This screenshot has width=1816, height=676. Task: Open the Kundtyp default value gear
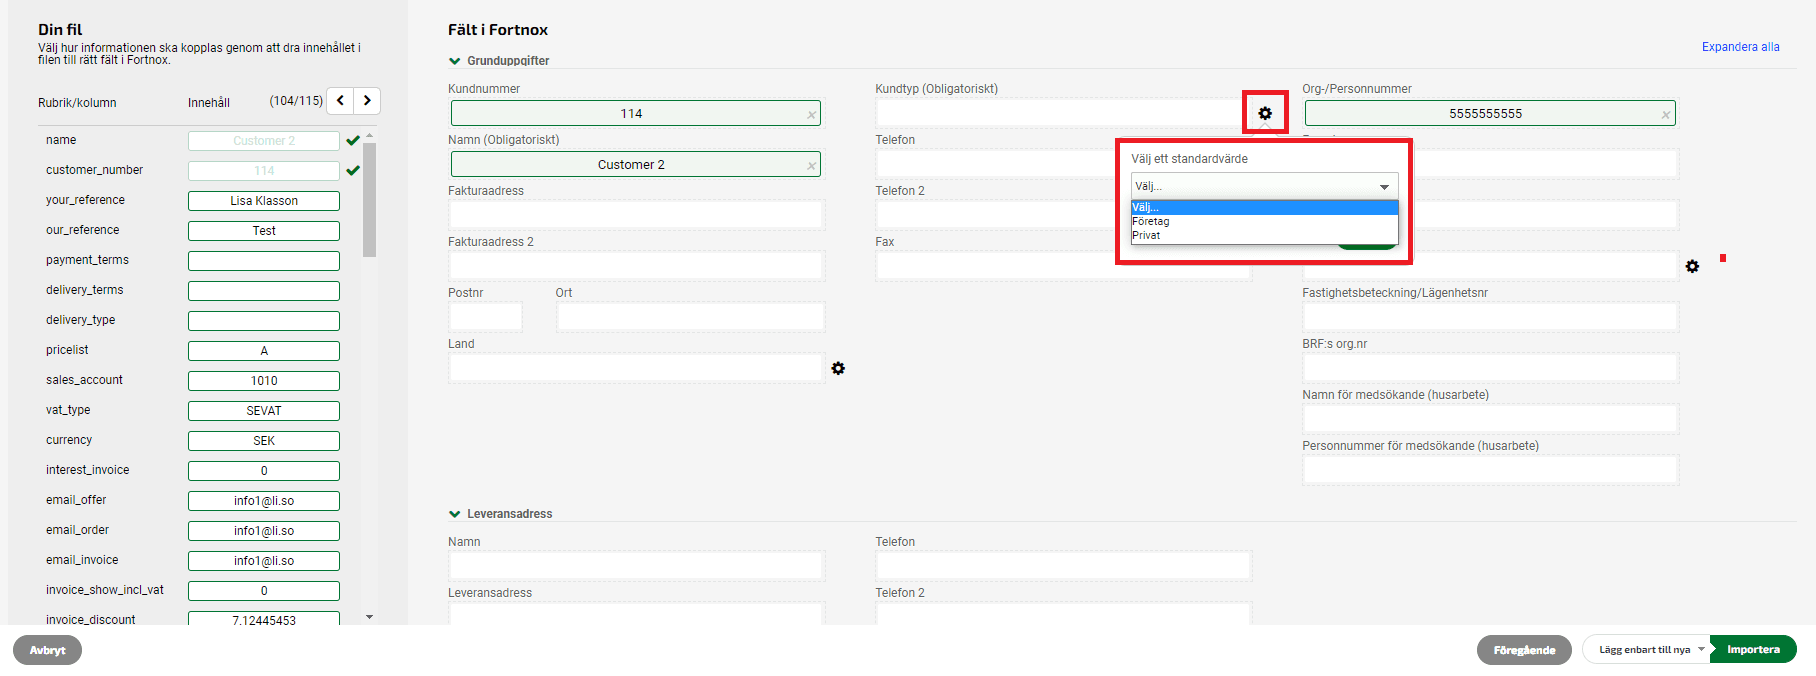click(1265, 113)
